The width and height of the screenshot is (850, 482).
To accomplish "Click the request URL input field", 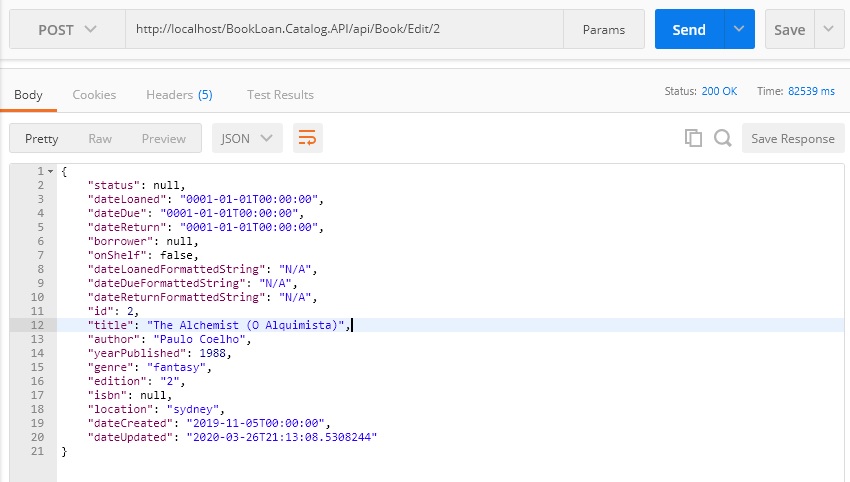I will 344,29.
